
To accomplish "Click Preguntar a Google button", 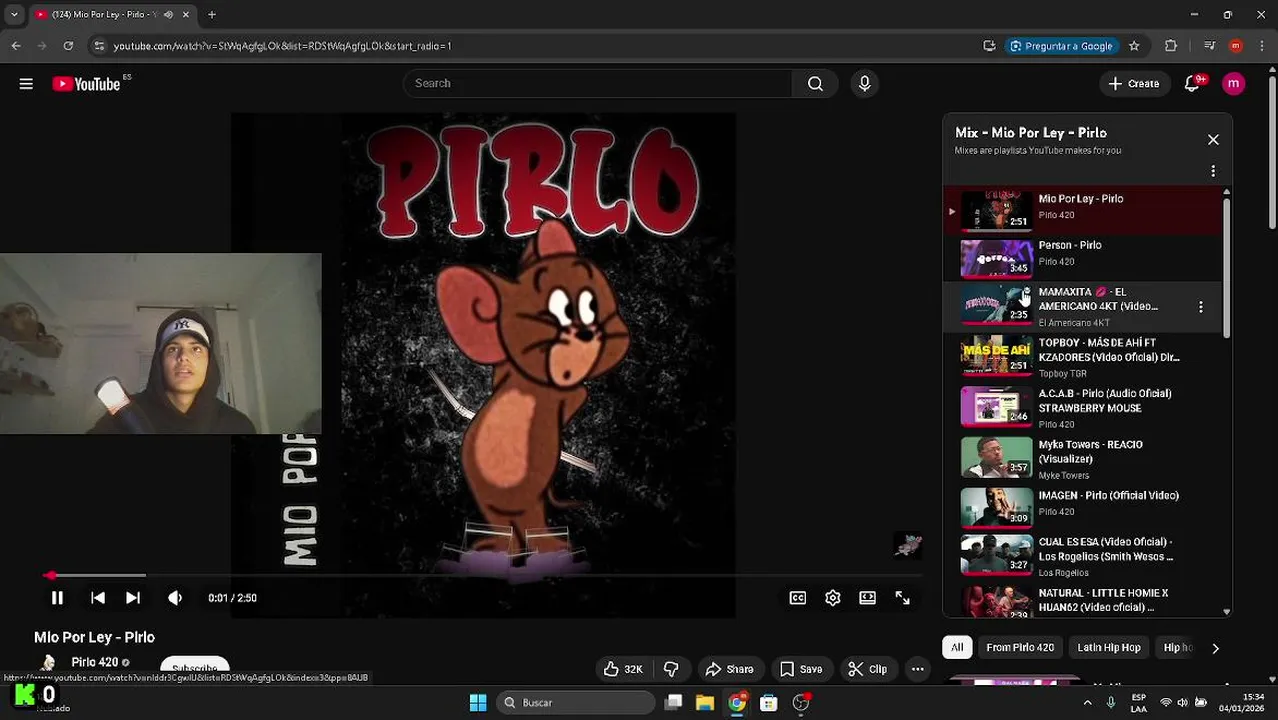I will coord(1061,46).
